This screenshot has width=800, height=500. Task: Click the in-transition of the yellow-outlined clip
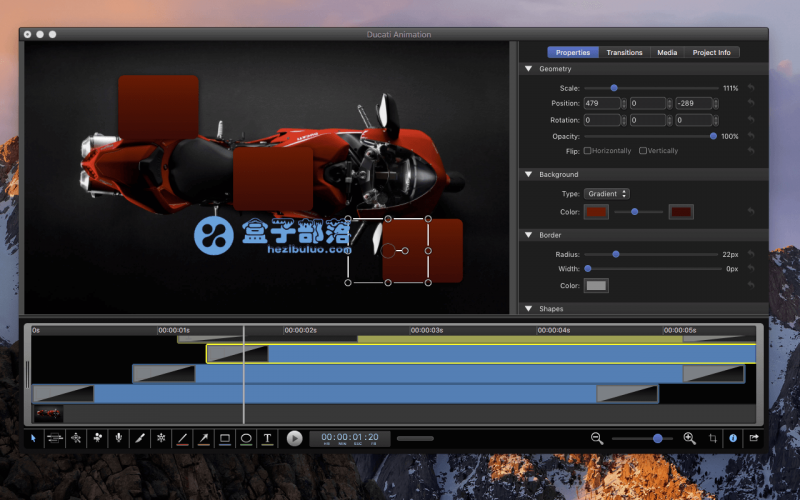[x=237, y=354]
